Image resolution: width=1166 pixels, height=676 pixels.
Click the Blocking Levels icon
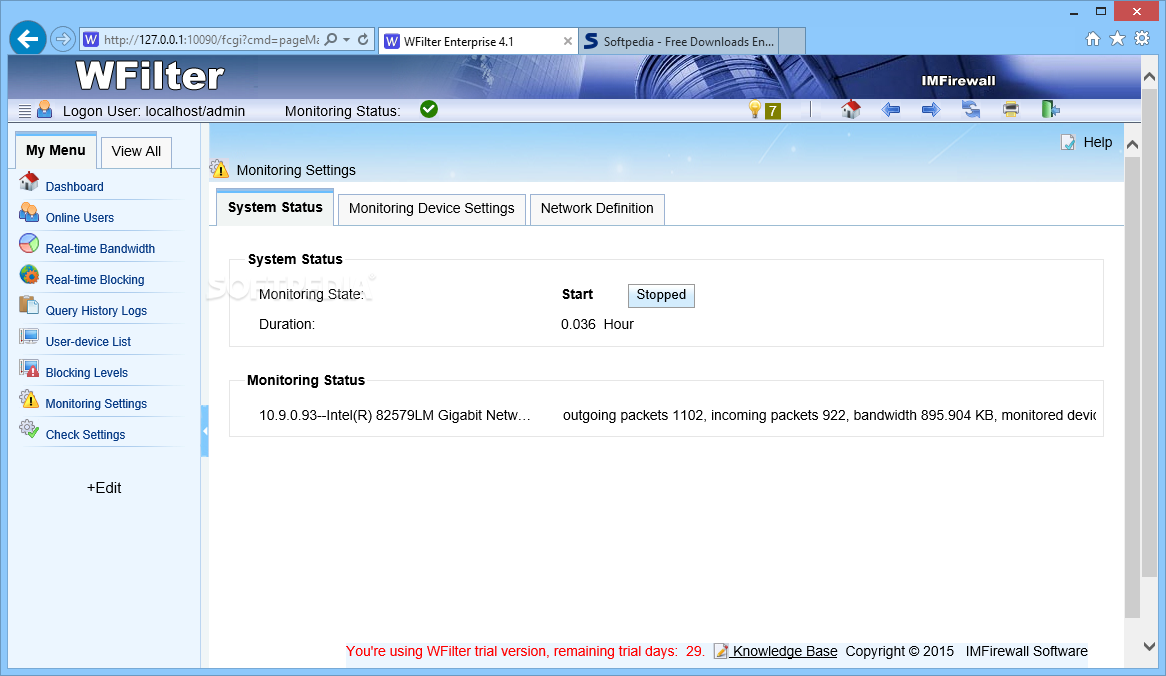(29, 368)
